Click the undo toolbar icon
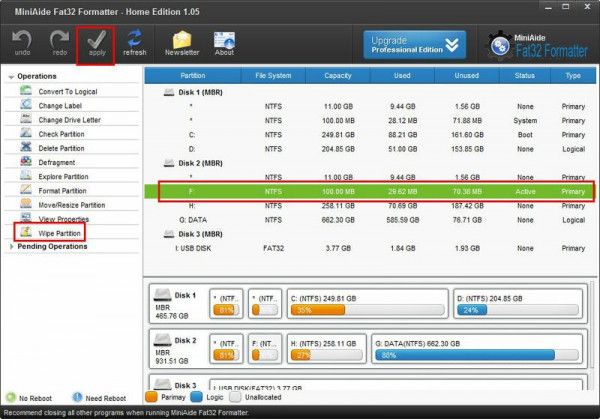This screenshot has width=600, height=419. point(22,42)
